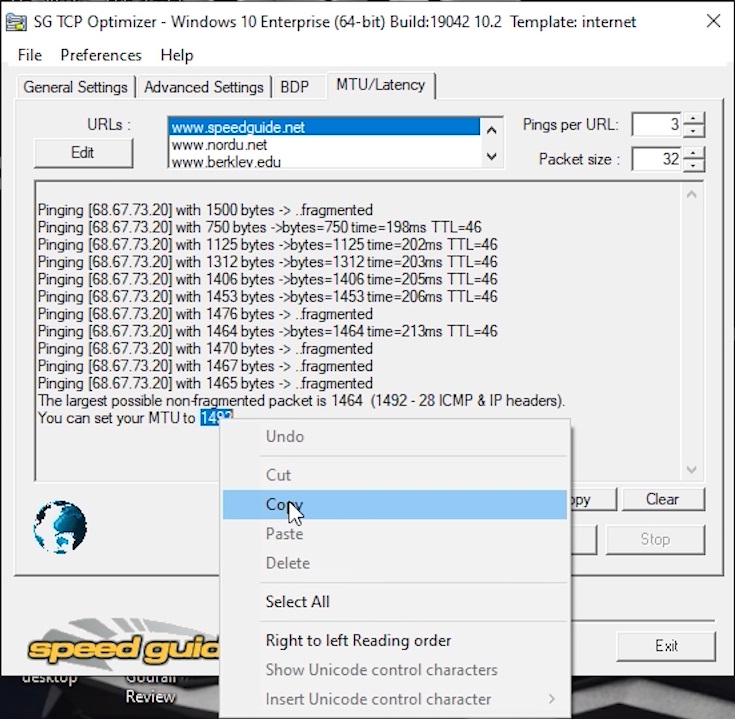Click the line 'Pinging [68.67.73.20] with 1465 bytes'

[205, 383]
